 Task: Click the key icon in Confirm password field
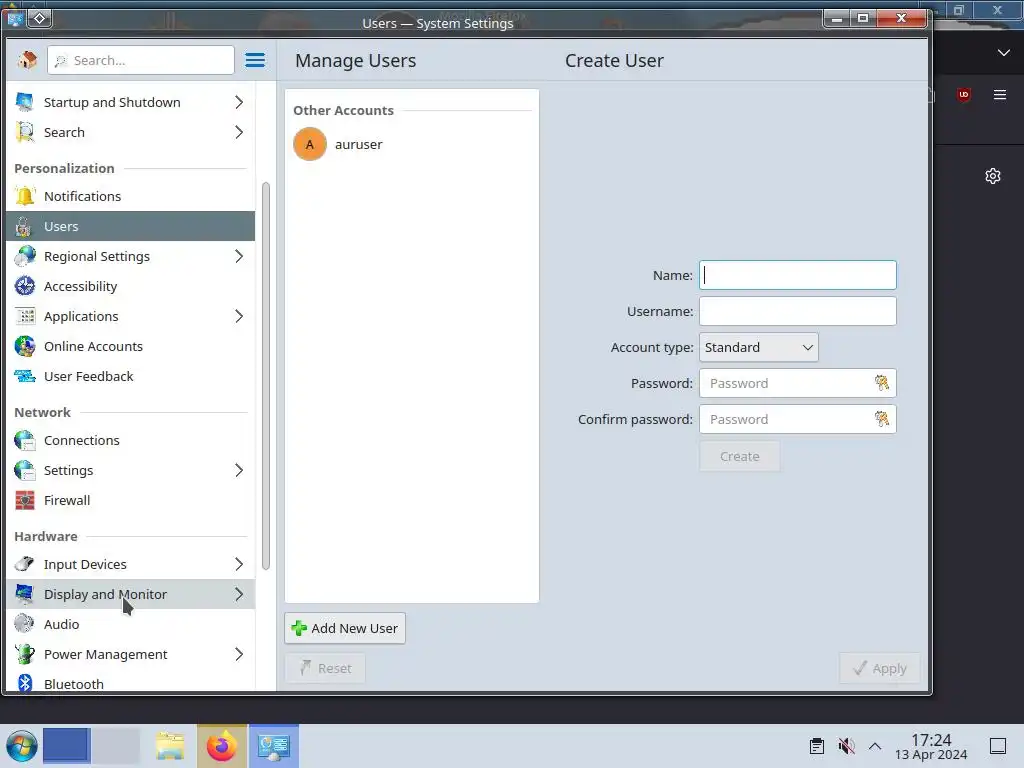click(x=882, y=419)
